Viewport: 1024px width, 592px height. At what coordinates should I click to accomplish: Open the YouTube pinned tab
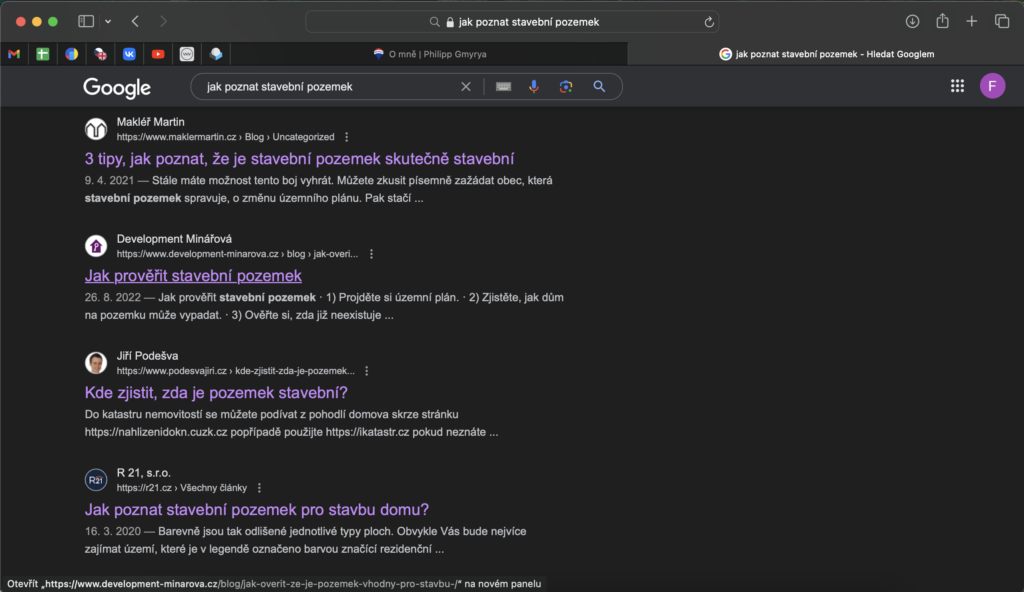coord(158,54)
